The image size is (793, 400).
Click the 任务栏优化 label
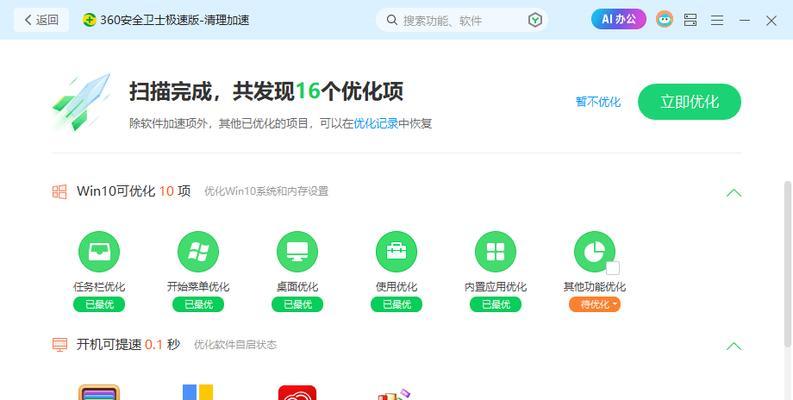(x=99, y=287)
